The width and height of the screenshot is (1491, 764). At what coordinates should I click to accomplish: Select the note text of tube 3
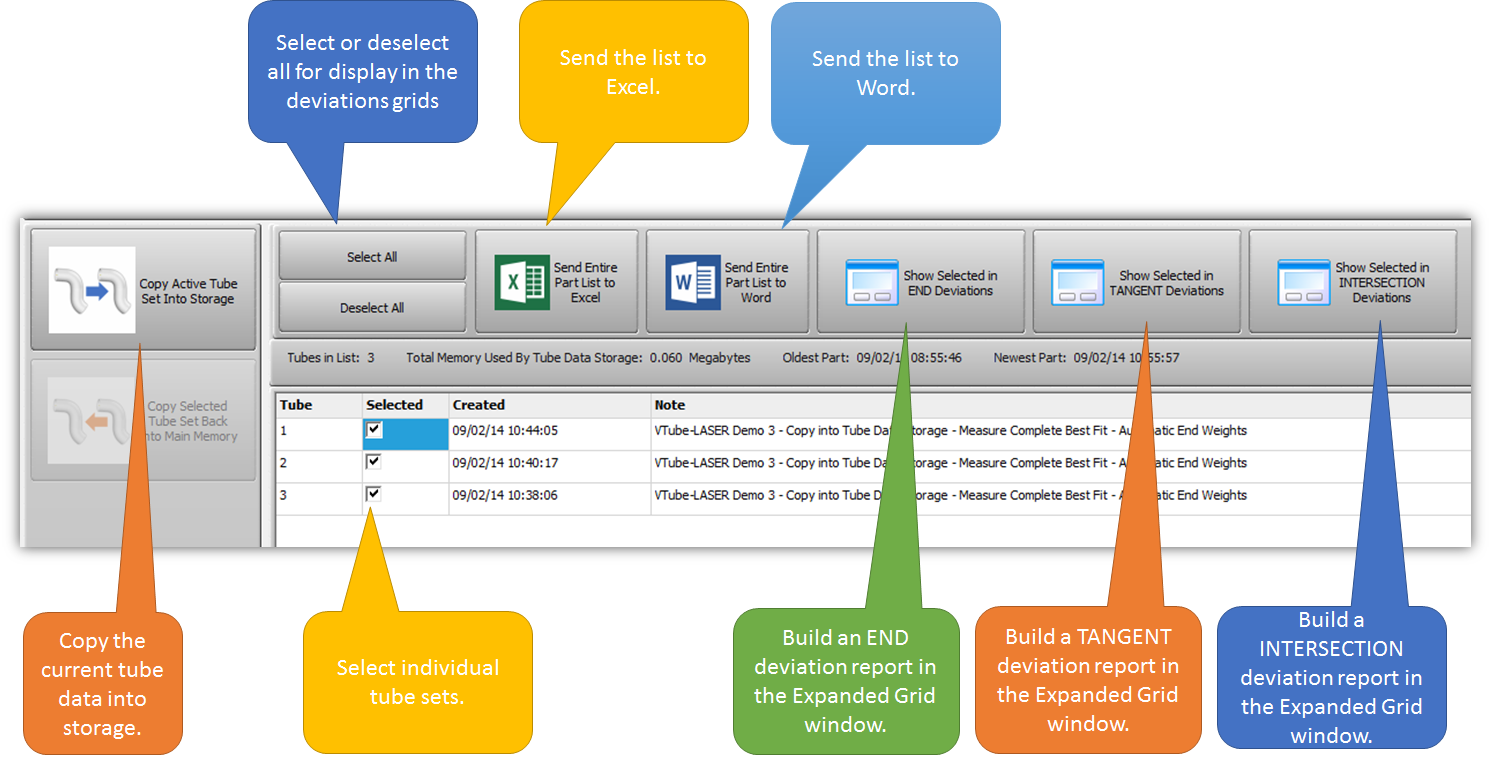point(950,495)
